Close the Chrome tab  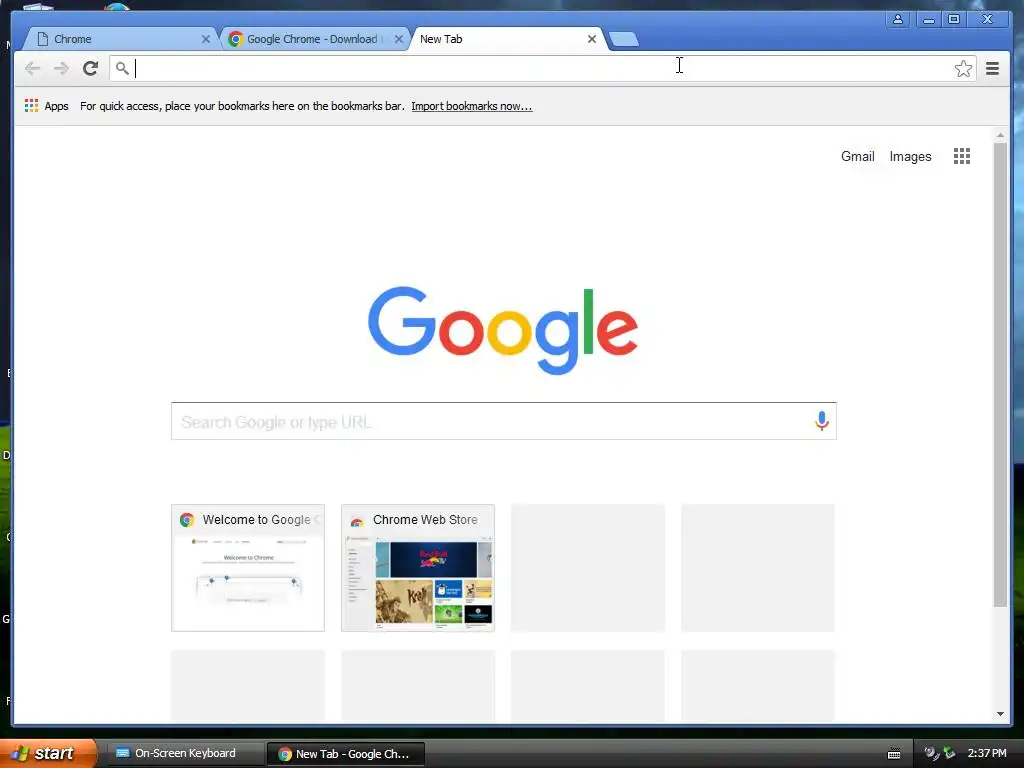(x=206, y=39)
